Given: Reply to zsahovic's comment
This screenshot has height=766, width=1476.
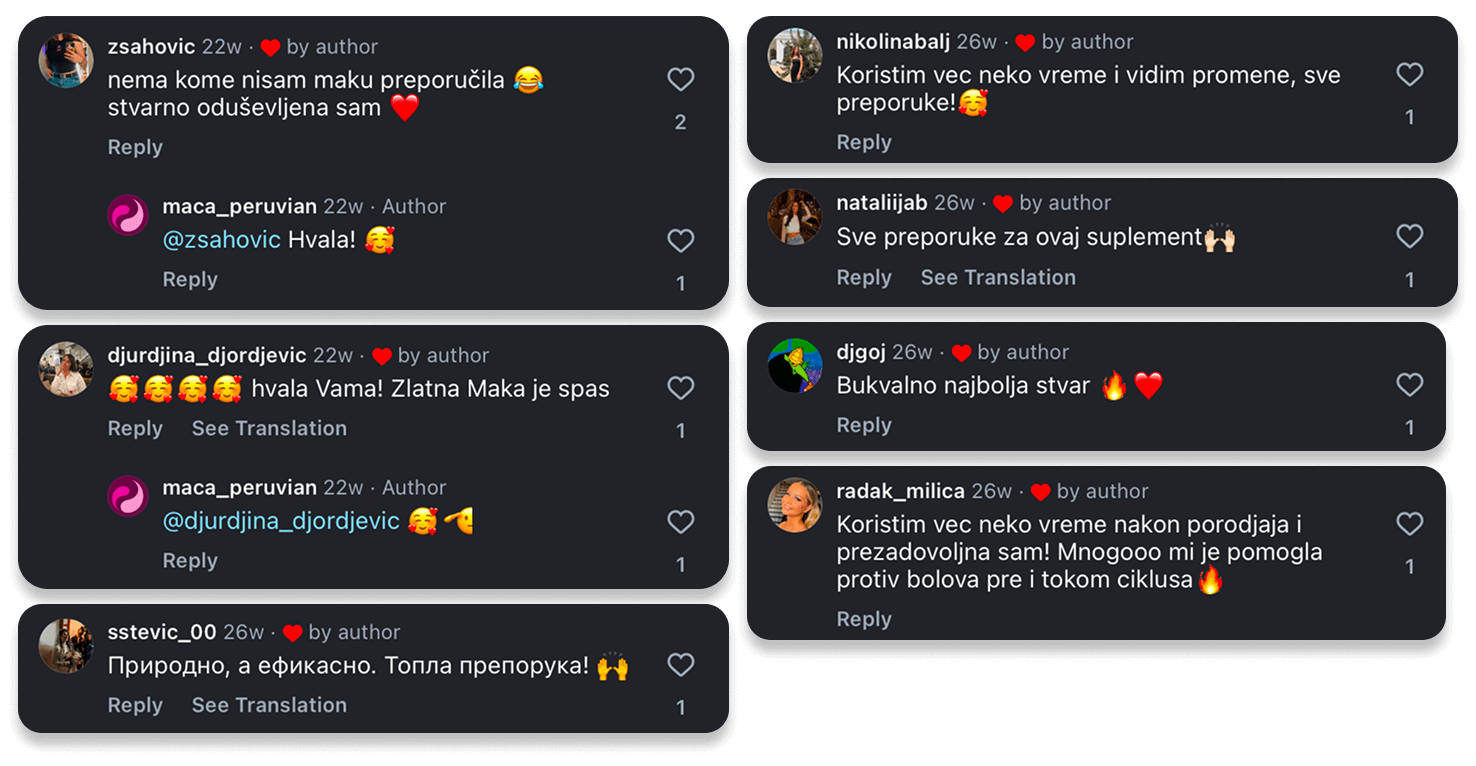Looking at the screenshot, I should tap(135, 147).
